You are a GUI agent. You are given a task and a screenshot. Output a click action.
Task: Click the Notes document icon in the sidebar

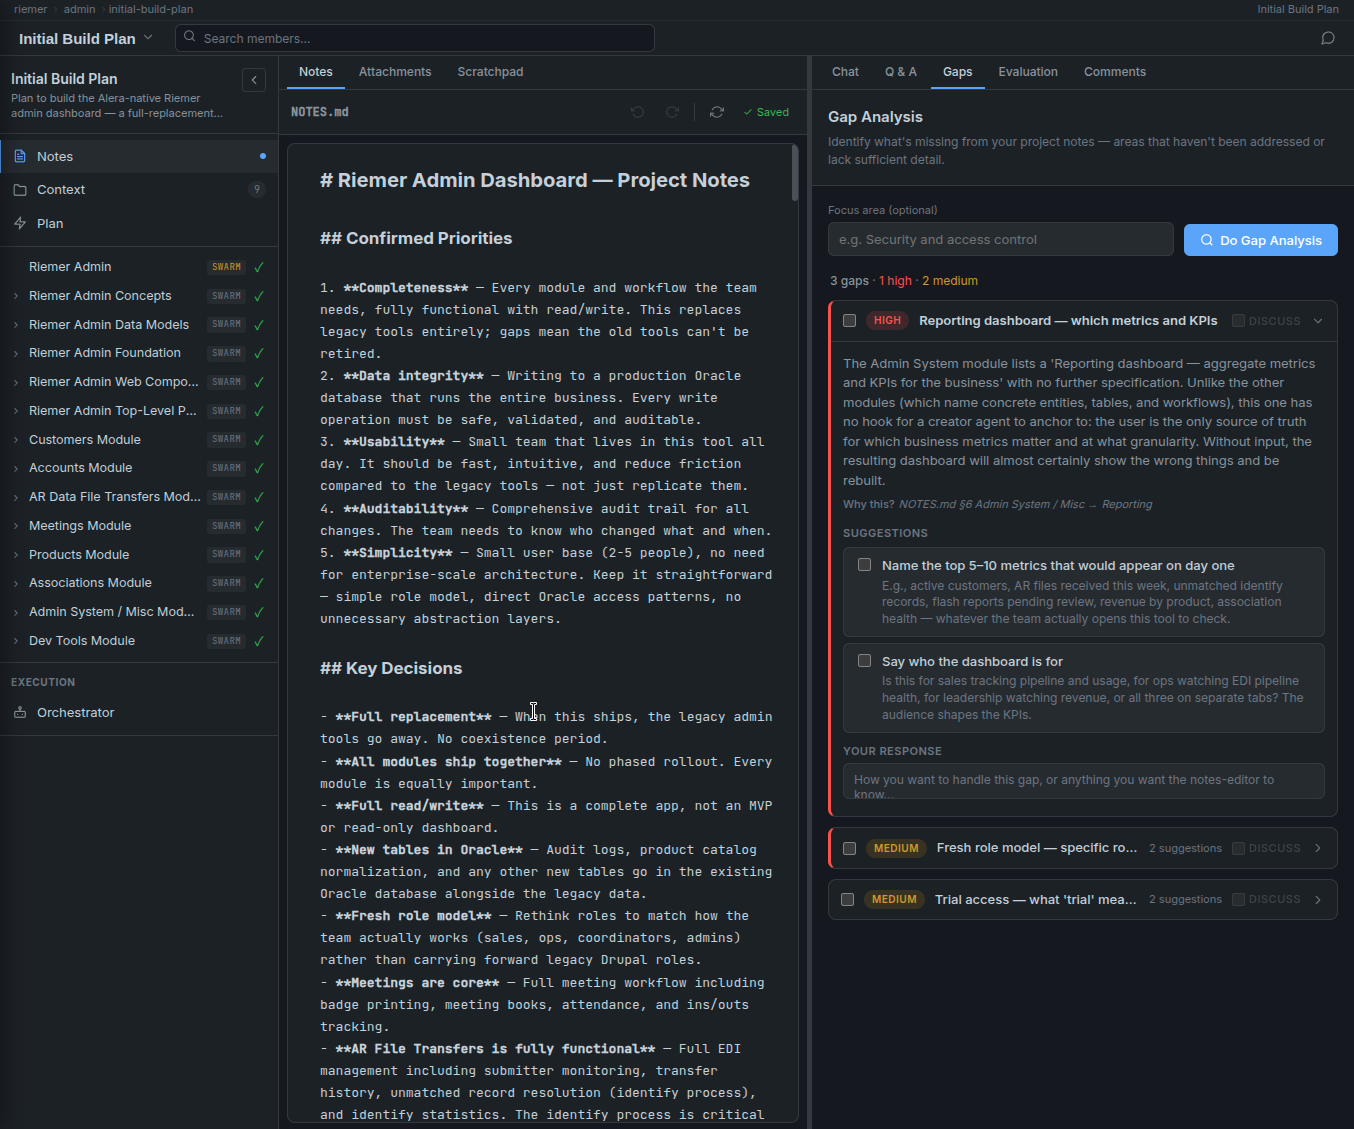tap(20, 156)
